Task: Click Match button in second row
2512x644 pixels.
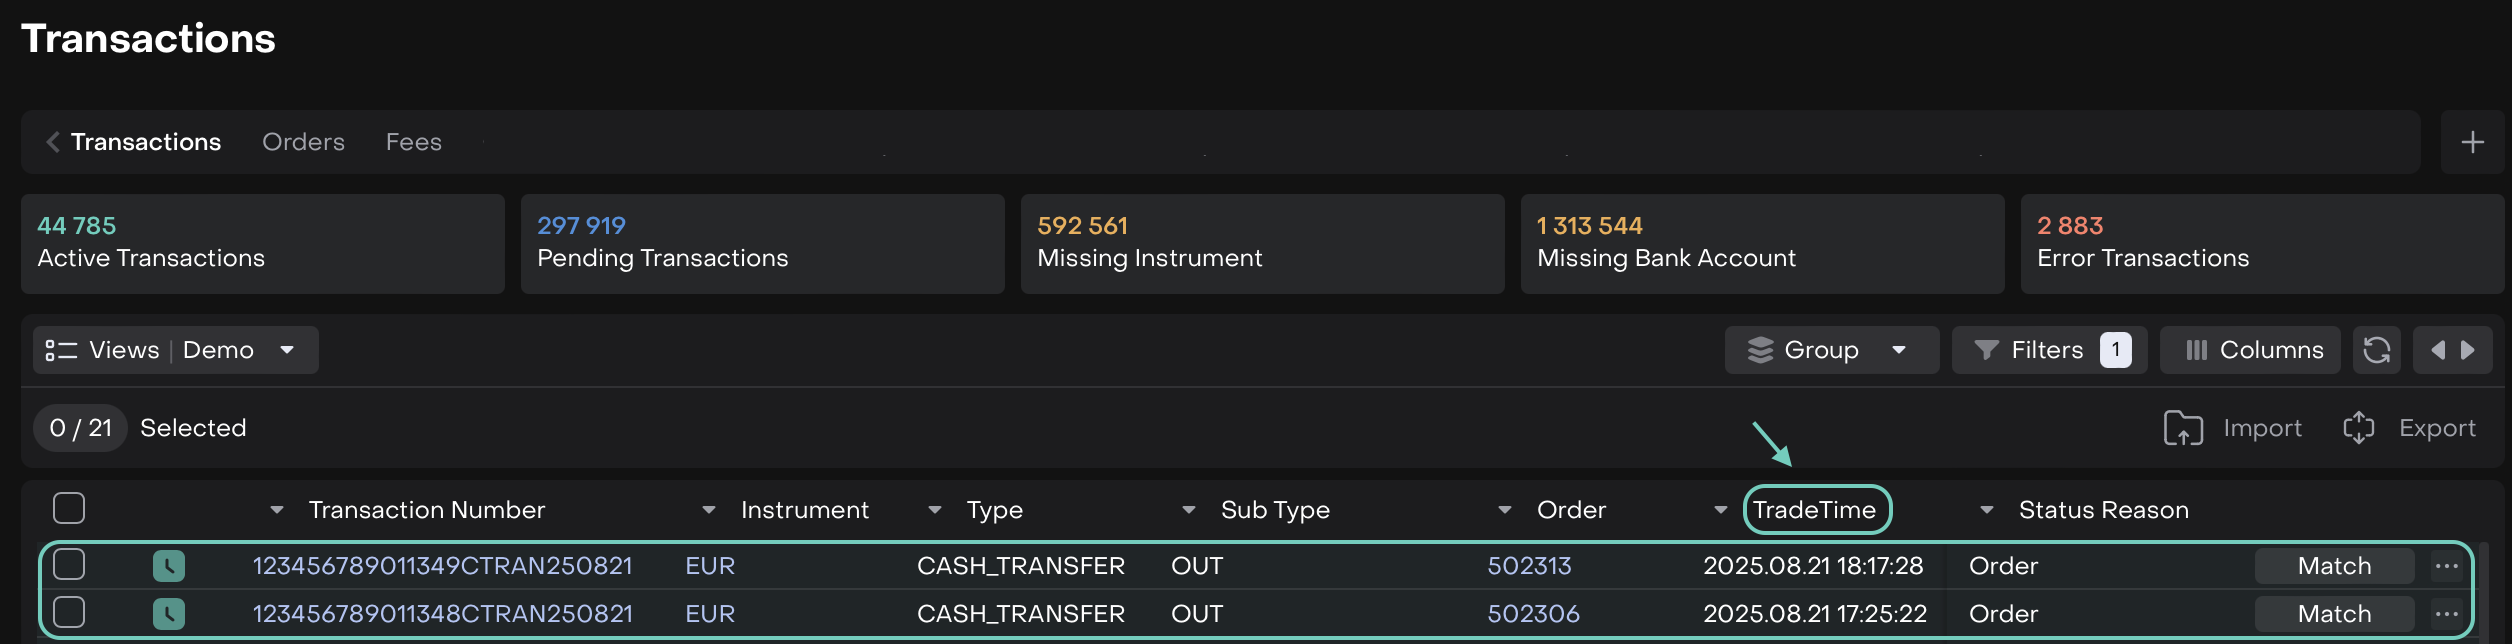Action: 2333,614
